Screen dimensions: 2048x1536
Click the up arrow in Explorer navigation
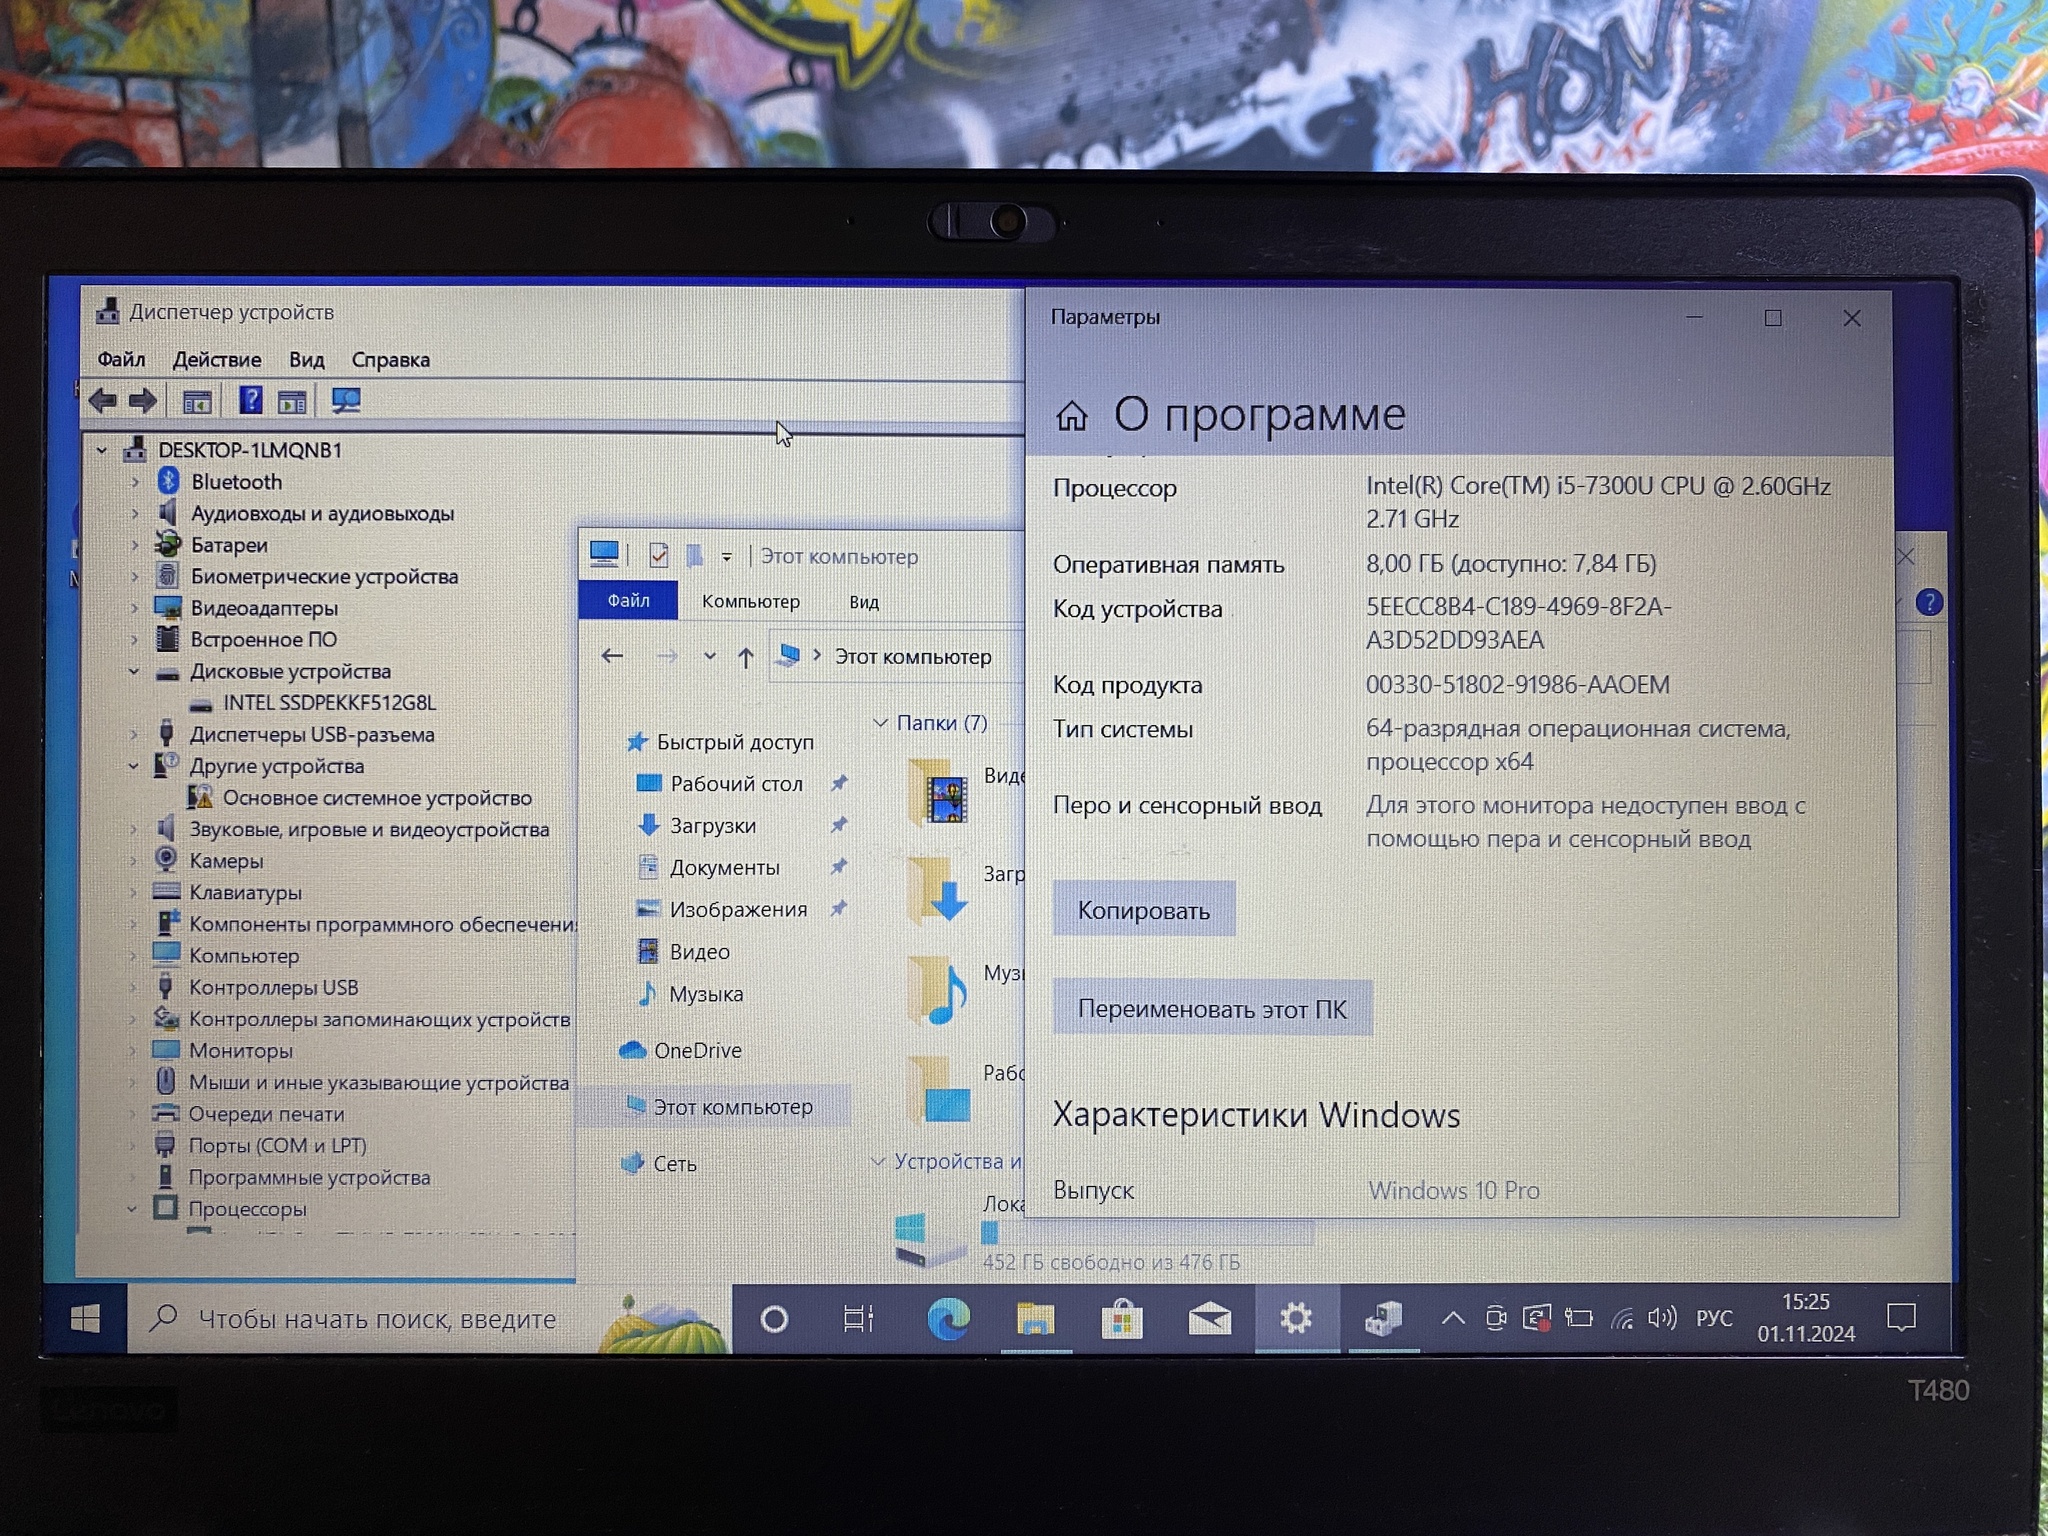click(745, 657)
